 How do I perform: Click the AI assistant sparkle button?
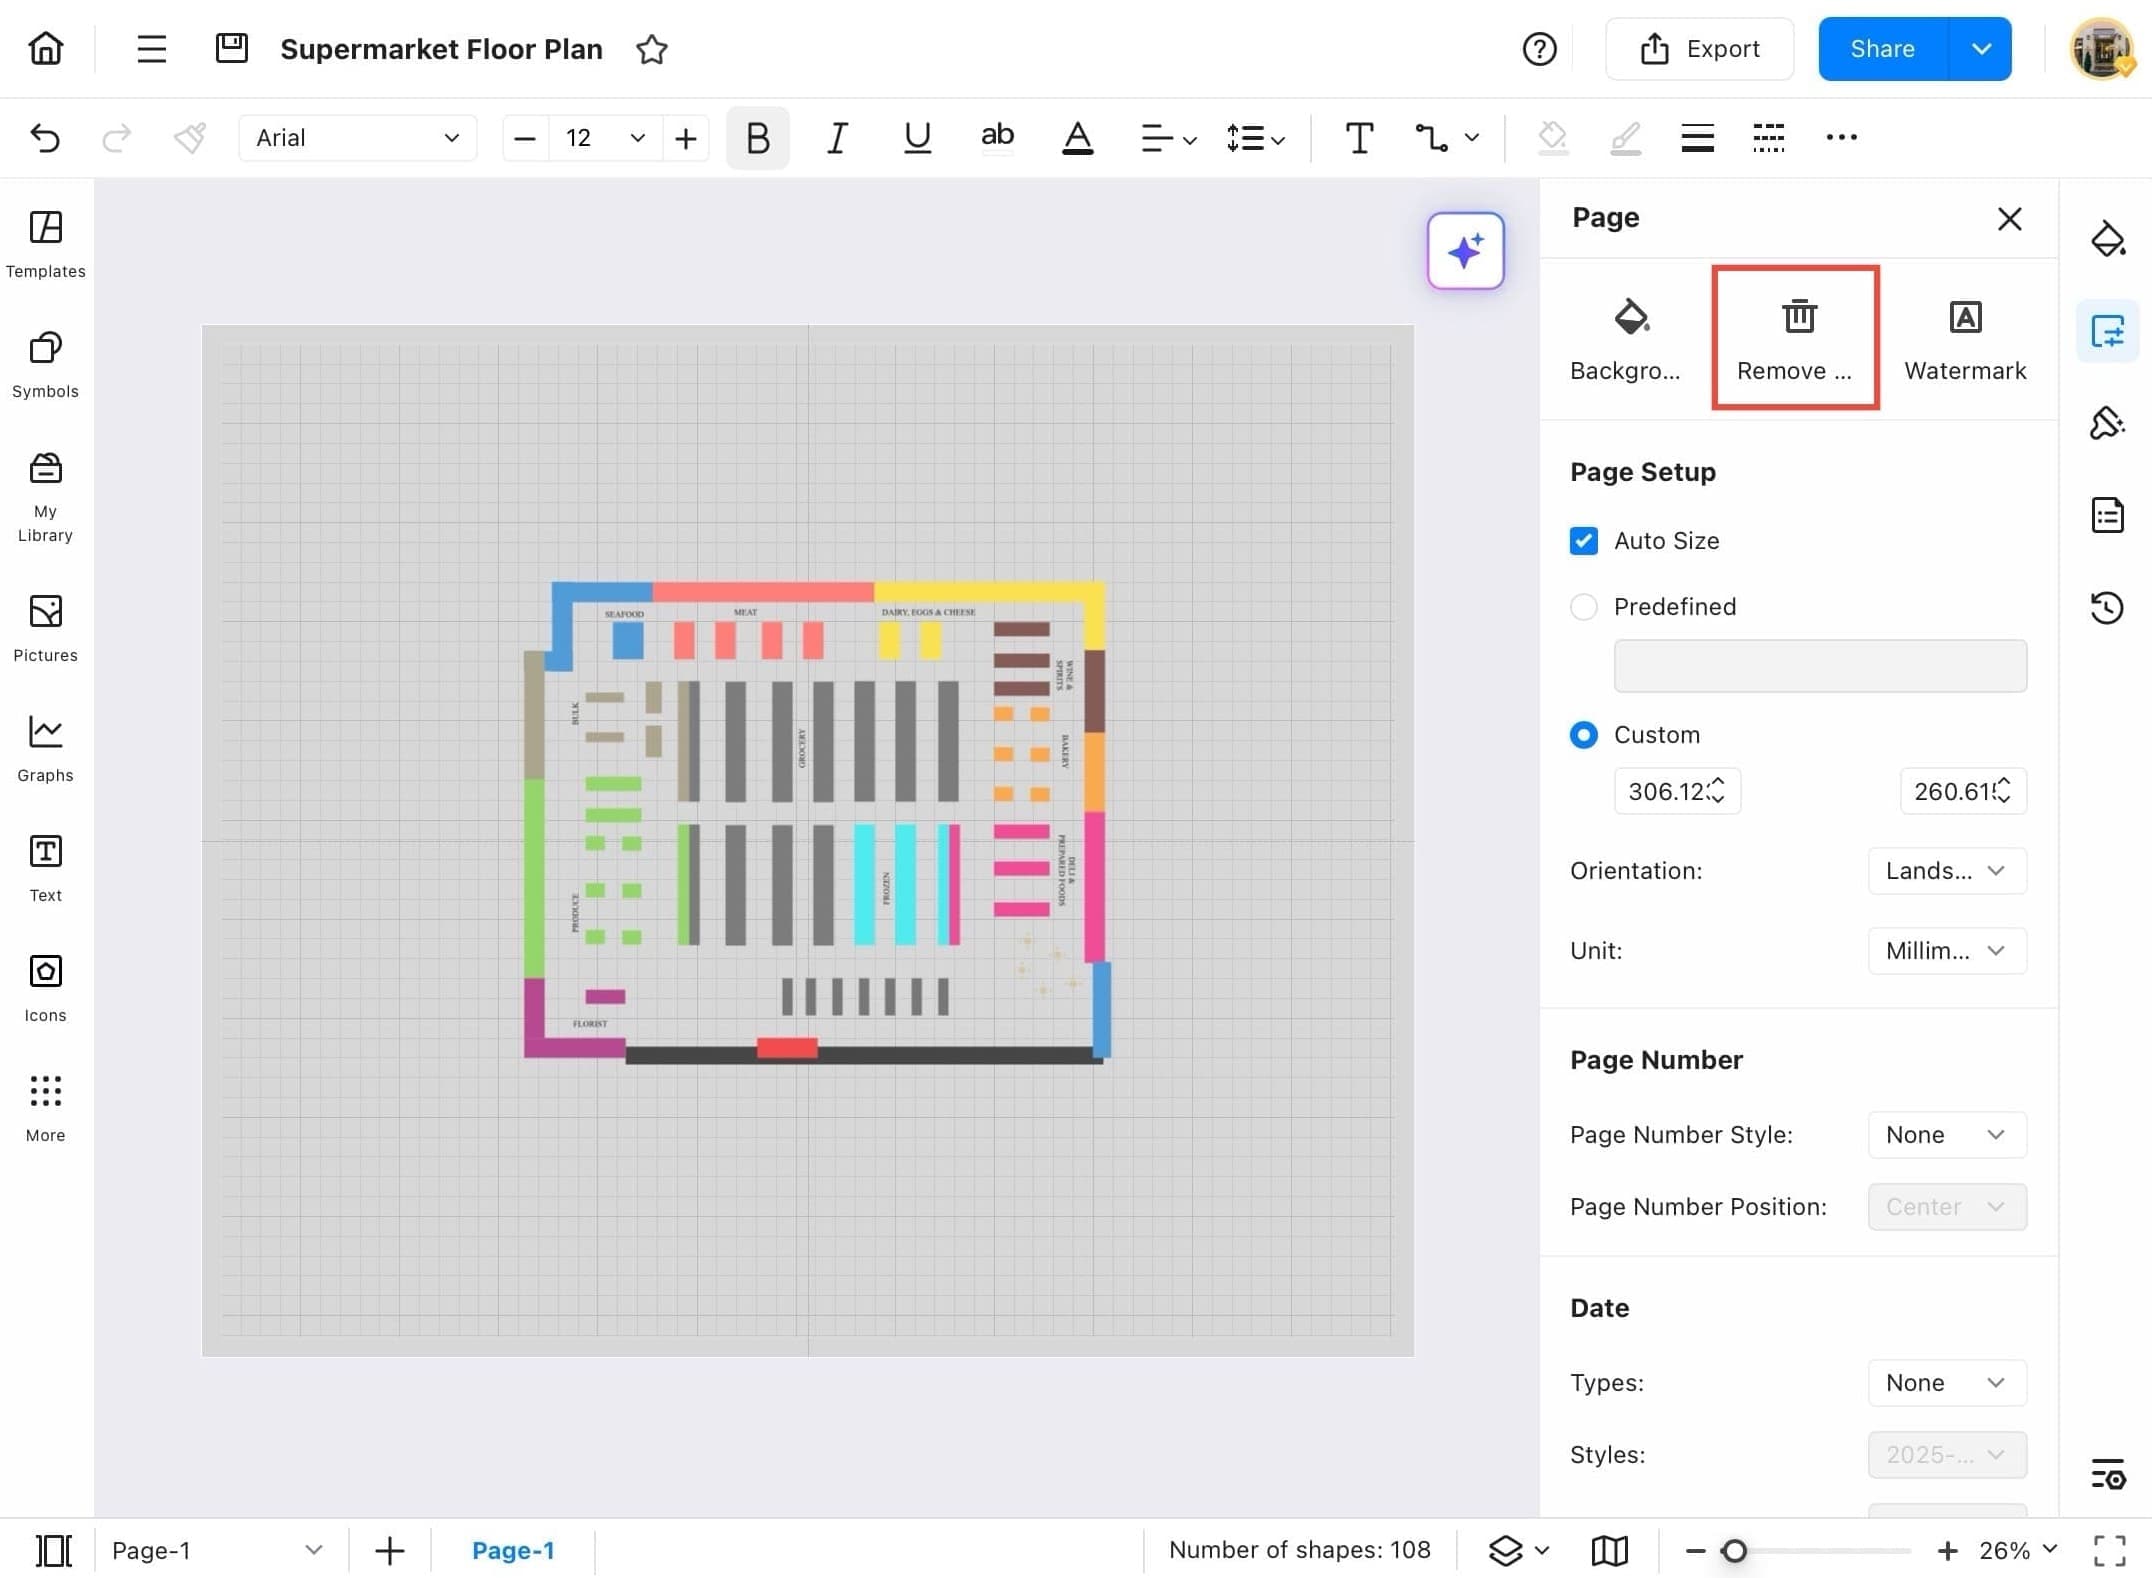[1465, 251]
